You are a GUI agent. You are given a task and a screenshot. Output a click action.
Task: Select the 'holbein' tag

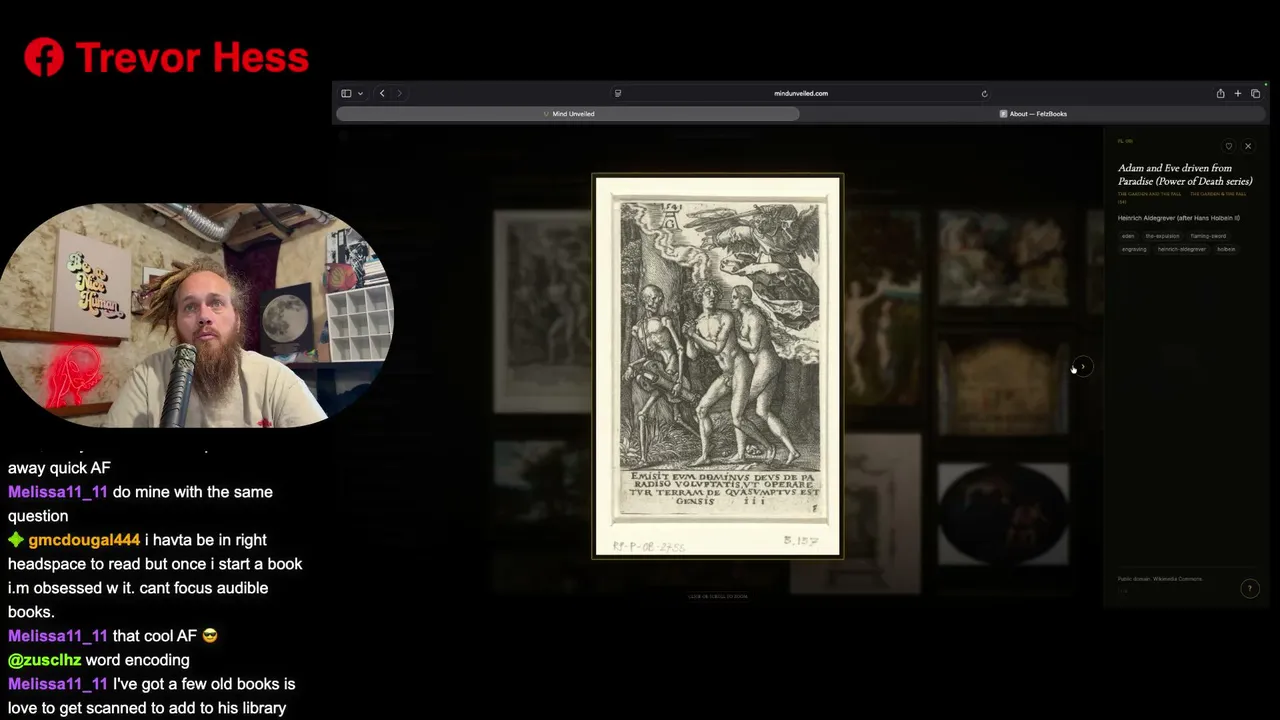click(x=1226, y=249)
